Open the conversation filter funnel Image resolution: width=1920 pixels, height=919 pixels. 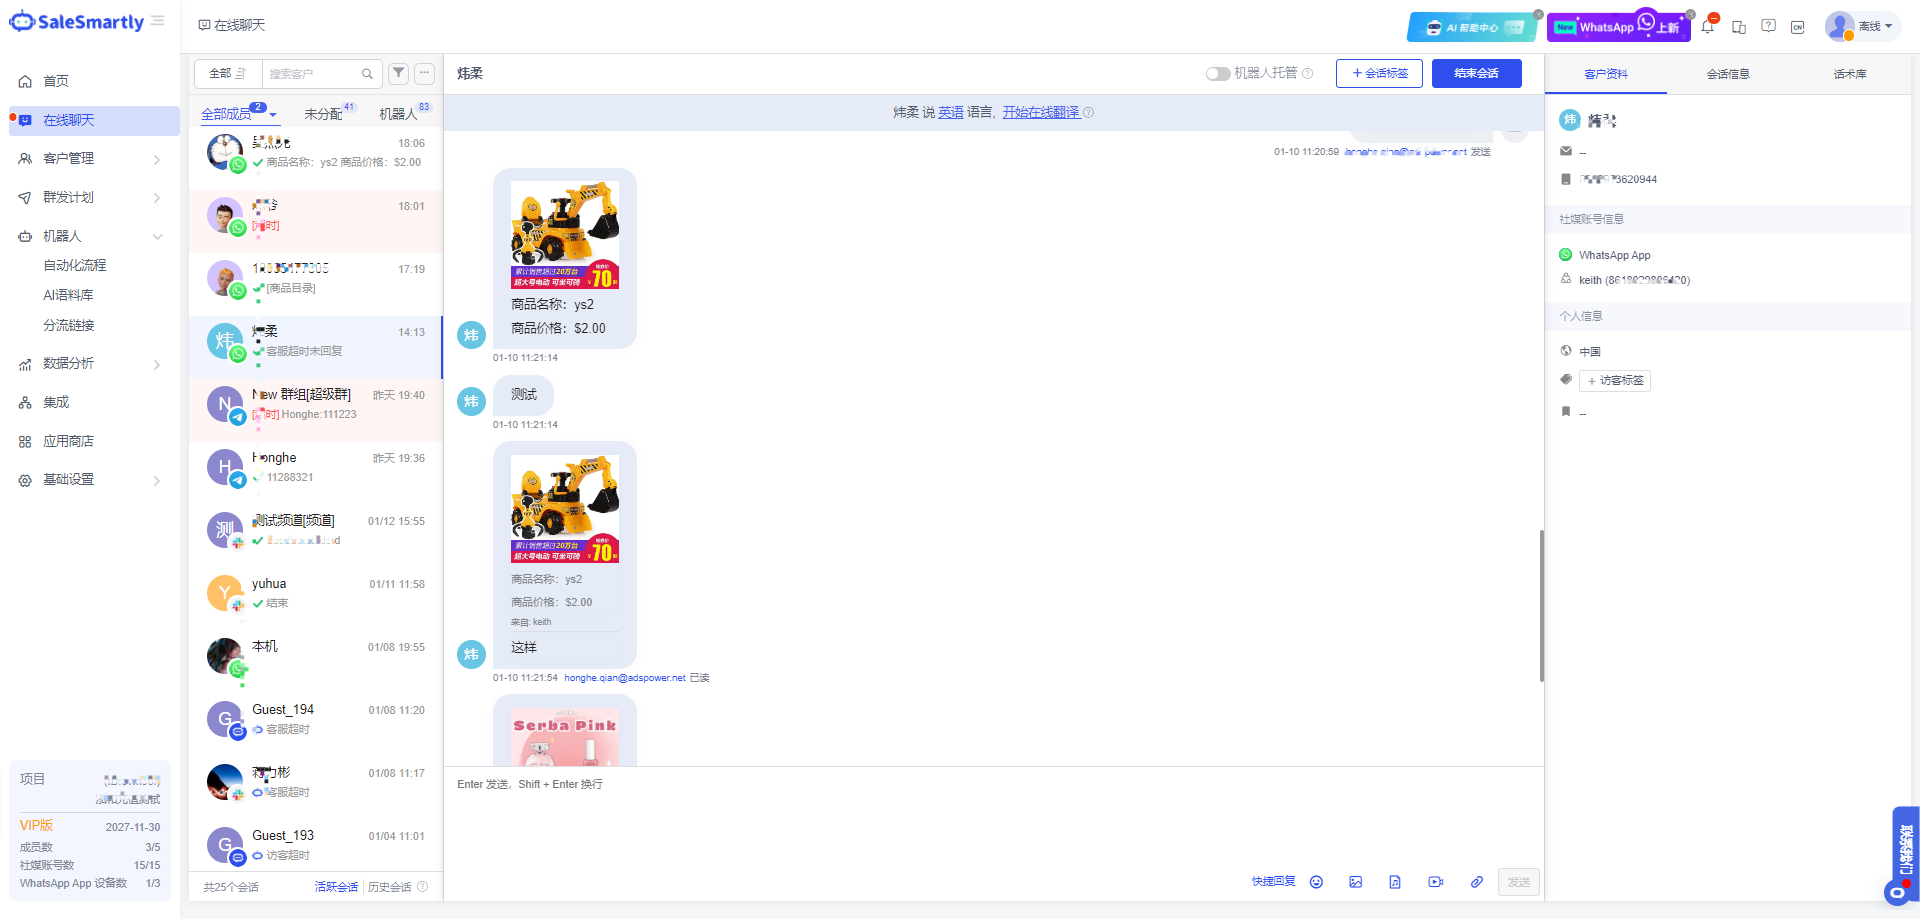pyautogui.click(x=399, y=73)
